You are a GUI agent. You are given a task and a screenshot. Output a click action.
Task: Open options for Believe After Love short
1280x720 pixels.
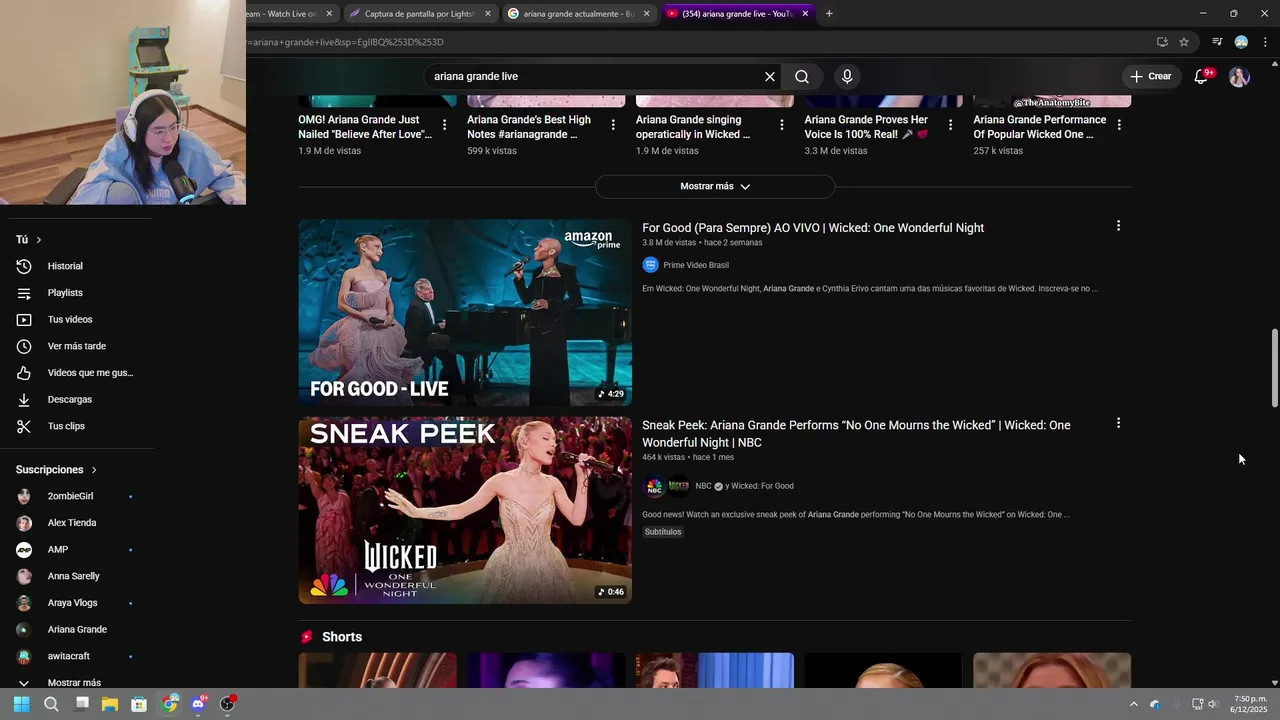point(444,125)
